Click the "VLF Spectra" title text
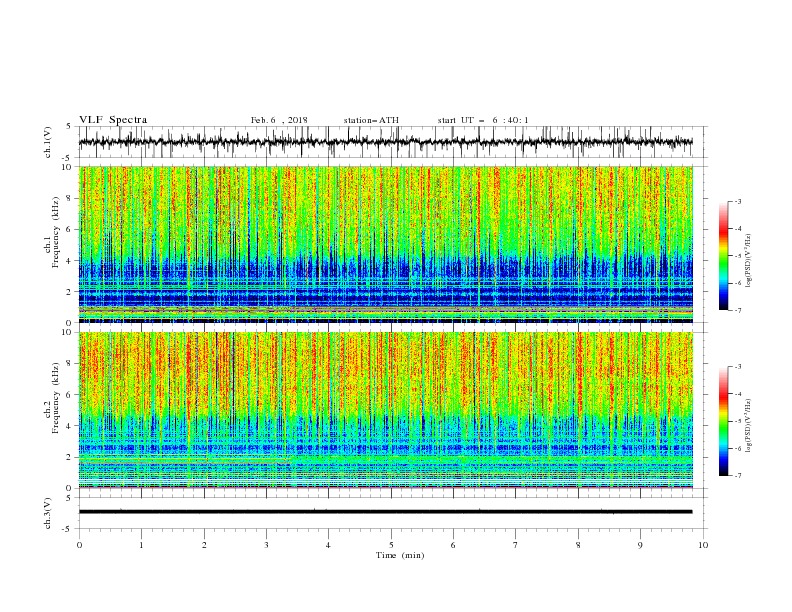Image resolution: width=792 pixels, height=612 pixels. click(113, 120)
